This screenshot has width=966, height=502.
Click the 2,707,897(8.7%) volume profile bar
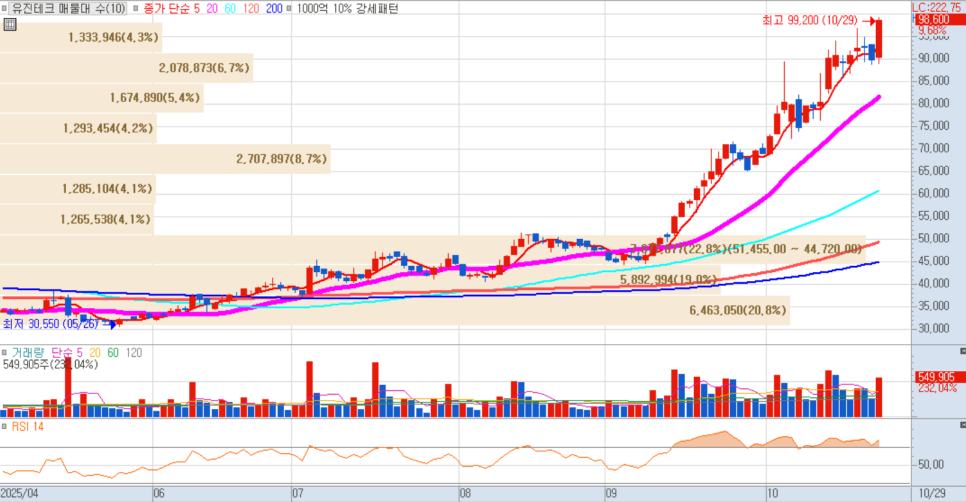[x=165, y=159]
